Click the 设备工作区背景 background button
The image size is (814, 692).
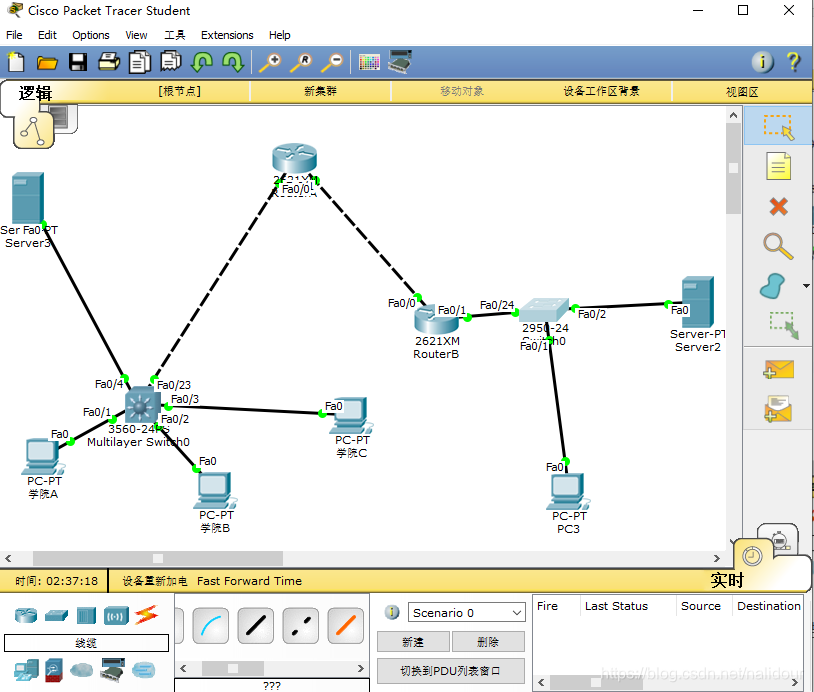pos(602,91)
